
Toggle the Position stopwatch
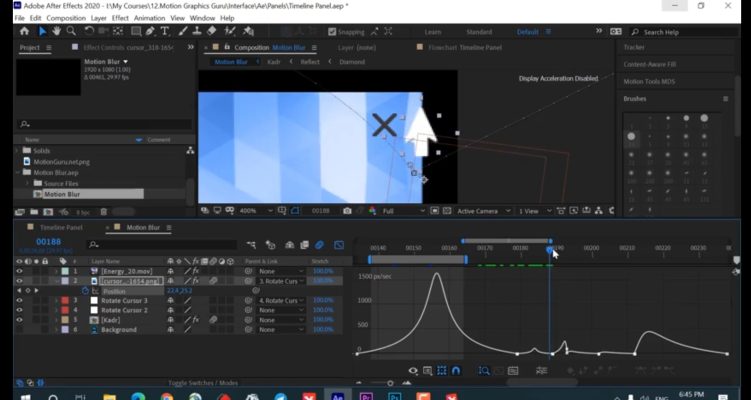86,291
